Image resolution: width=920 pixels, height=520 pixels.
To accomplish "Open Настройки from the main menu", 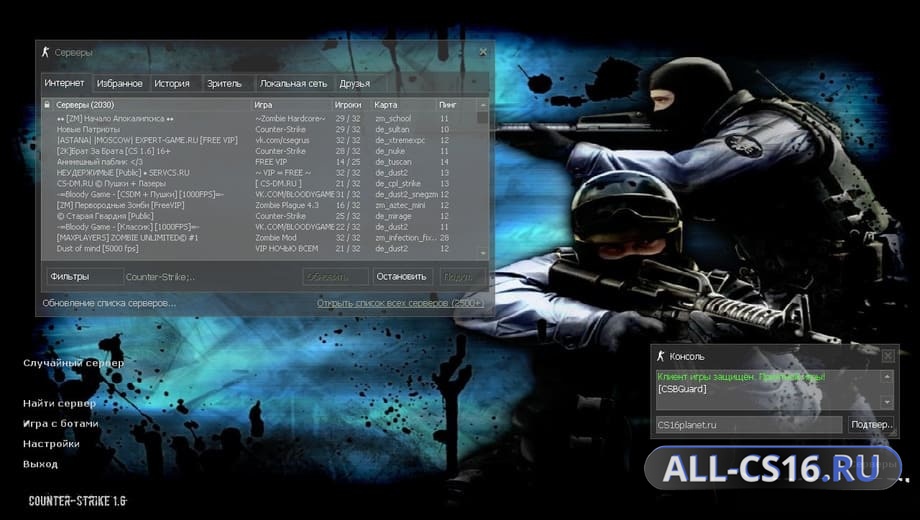I will pos(51,444).
